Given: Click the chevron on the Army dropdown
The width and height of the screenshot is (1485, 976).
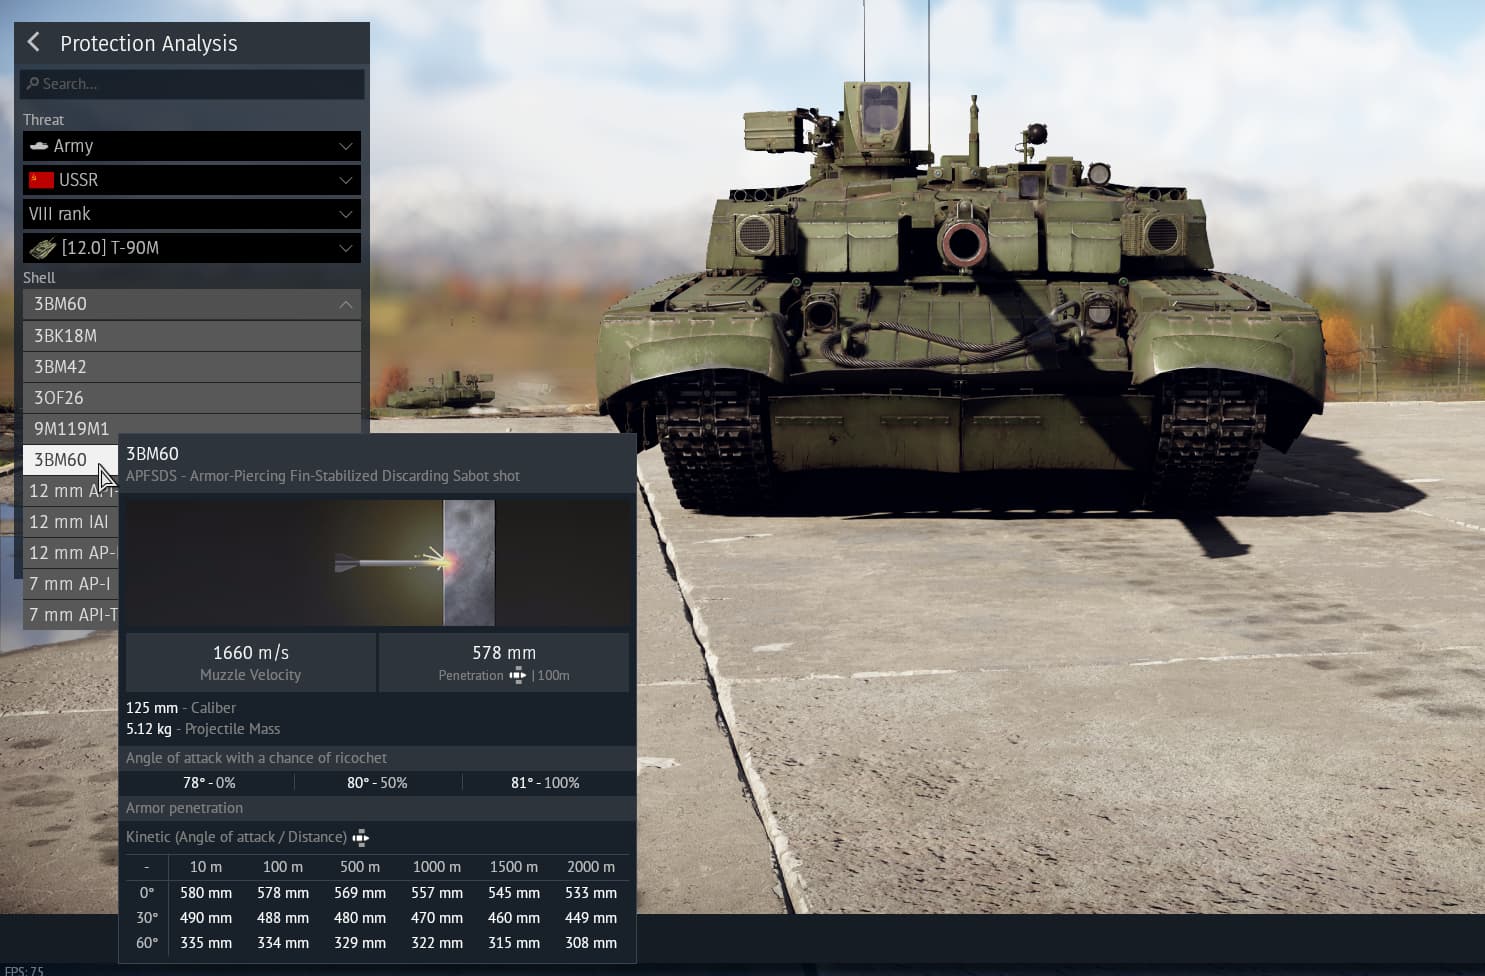Looking at the screenshot, I should coord(345,146).
